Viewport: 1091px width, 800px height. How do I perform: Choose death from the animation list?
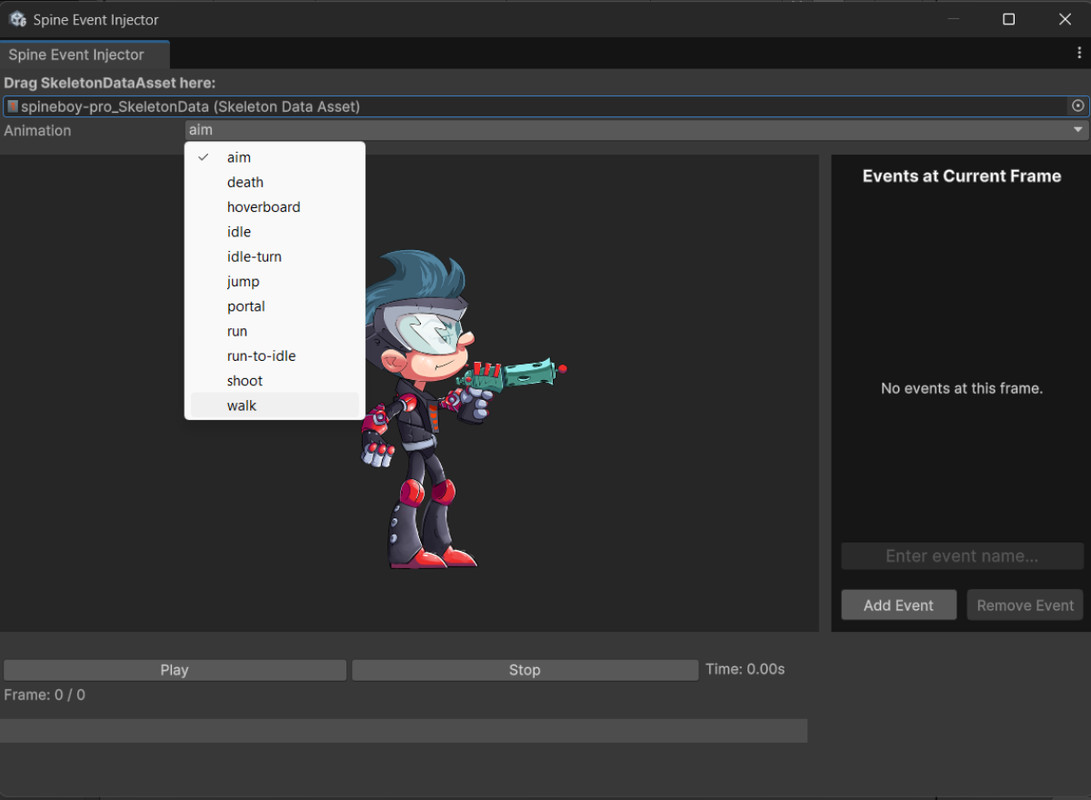[x=275, y=182]
